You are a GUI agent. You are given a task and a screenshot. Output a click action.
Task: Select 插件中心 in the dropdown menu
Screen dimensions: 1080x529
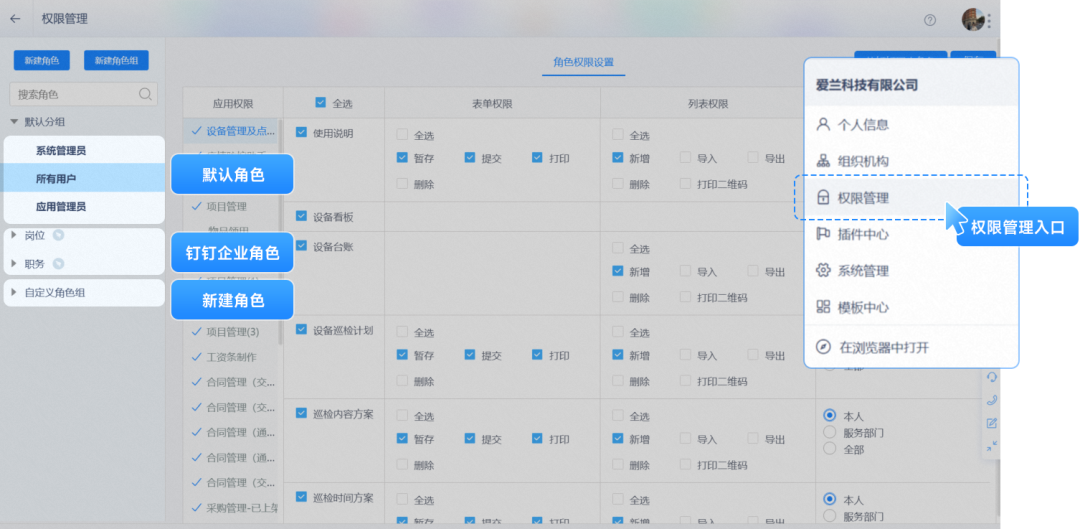(863, 234)
